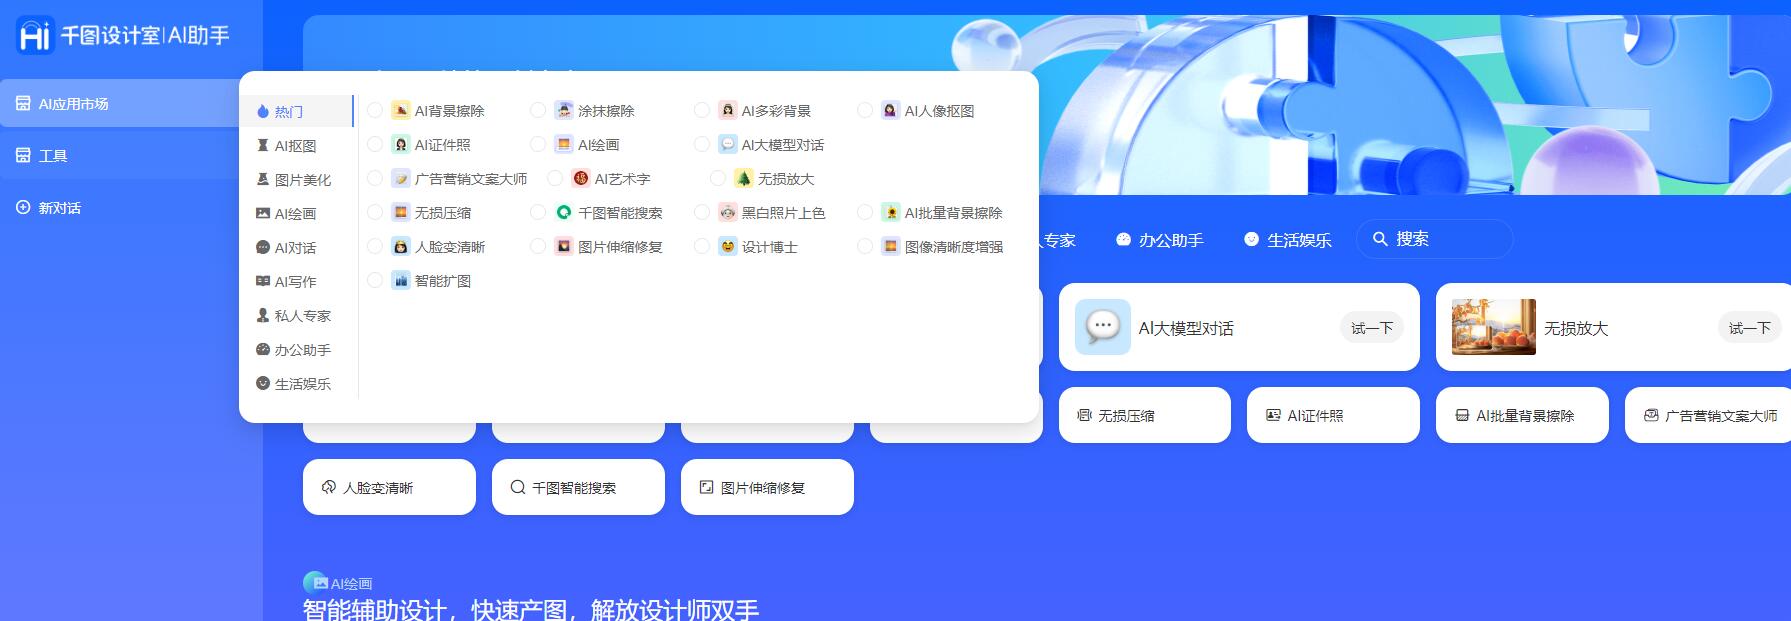The height and width of the screenshot is (621, 1791).
Task: Click the 无损放大 tree icon in popup
Action: [x=744, y=179]
